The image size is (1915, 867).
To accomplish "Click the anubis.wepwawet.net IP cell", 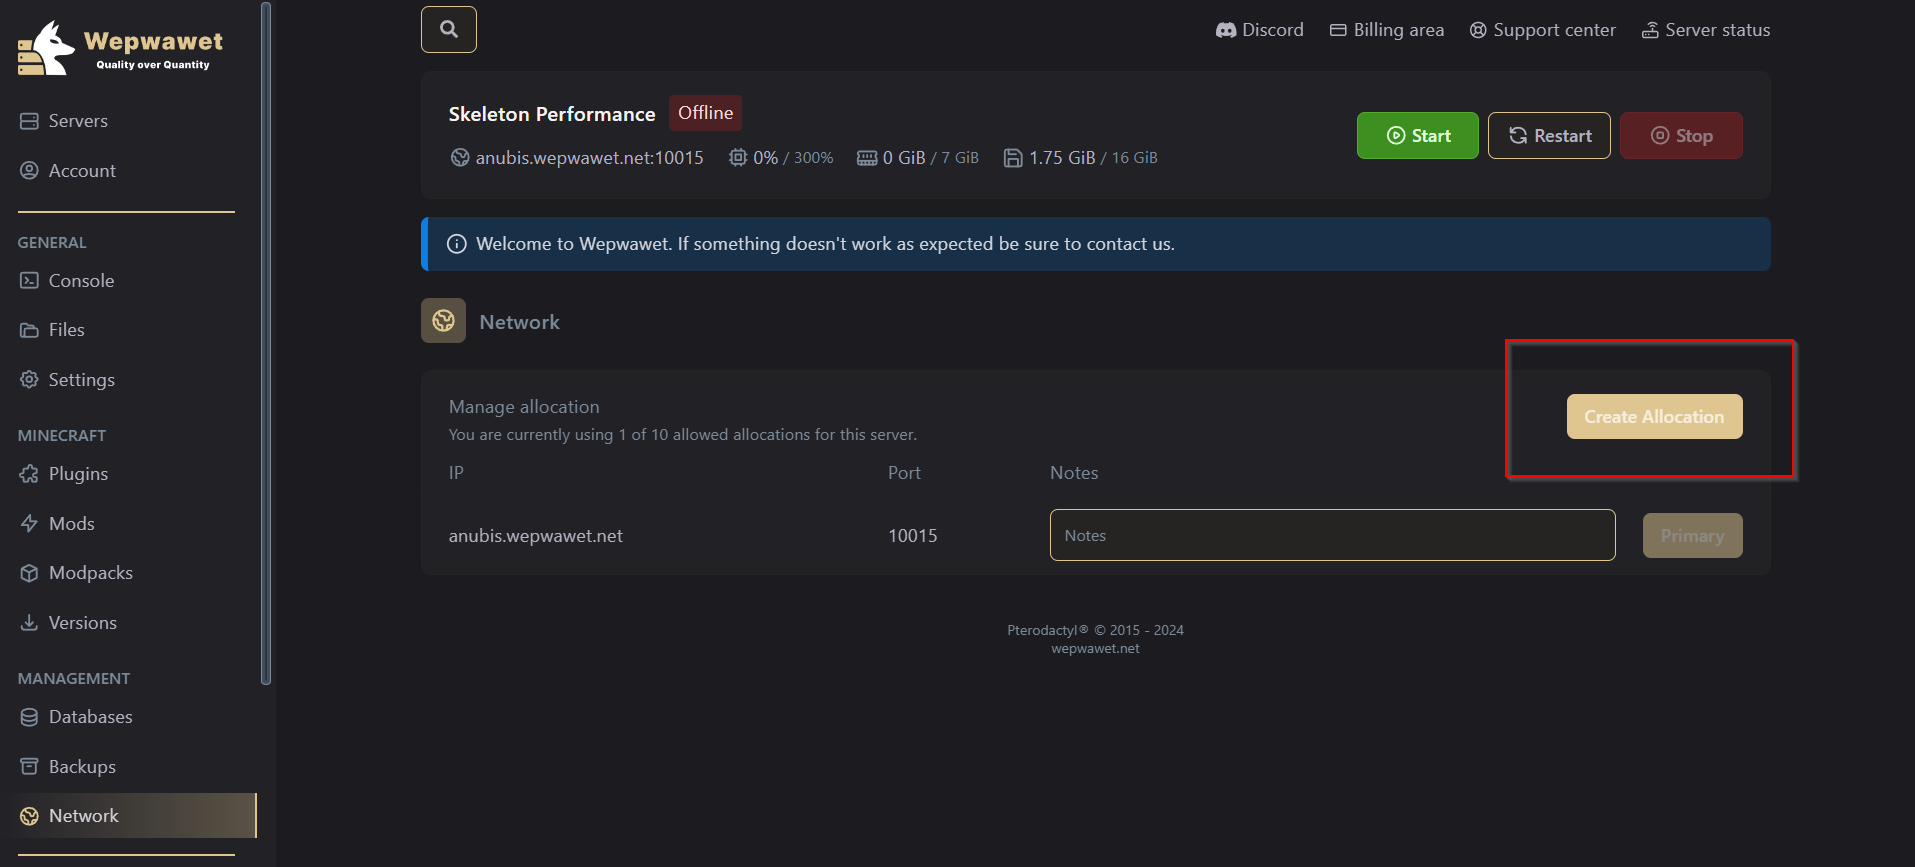I will click(x=535, y=536).
